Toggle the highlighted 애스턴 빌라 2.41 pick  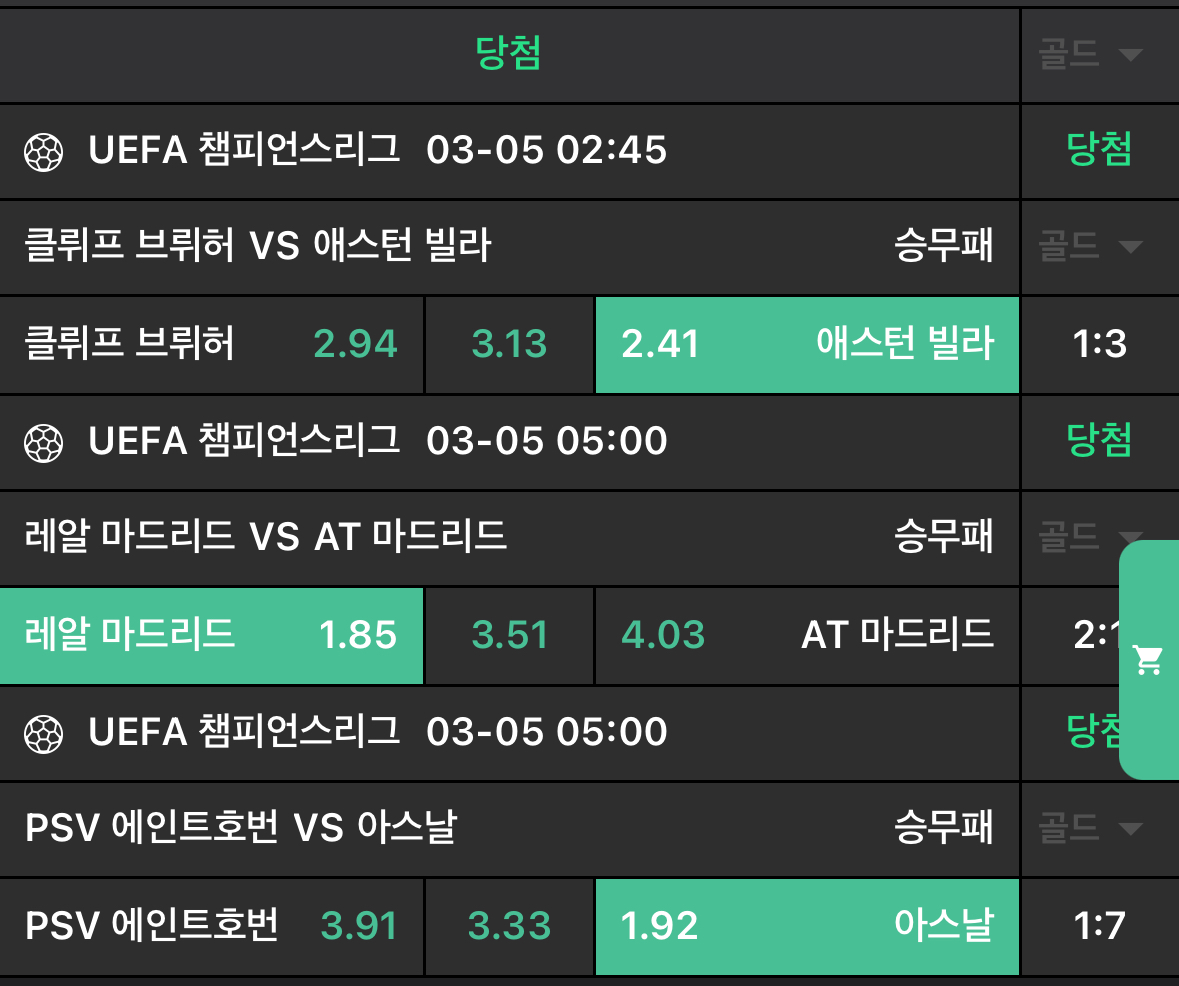pos(807,345)
